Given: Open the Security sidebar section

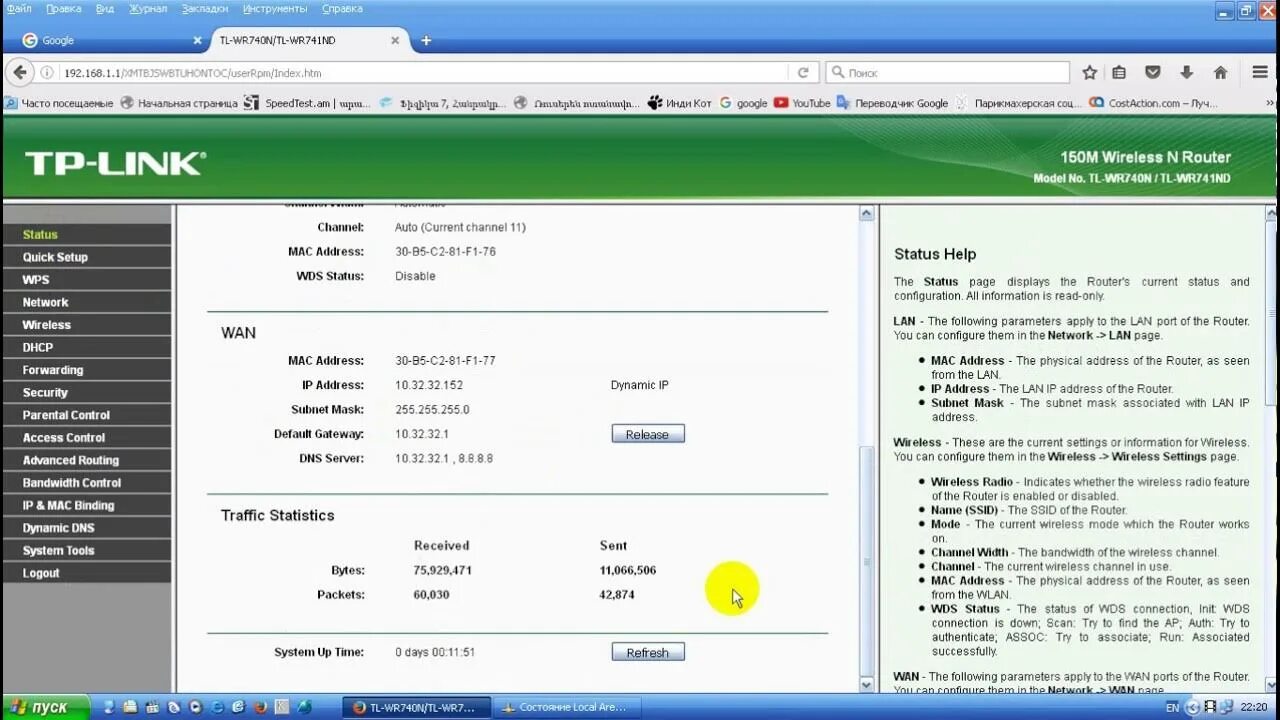Looking at the screenshot, I should pyautogui.click(x=87, y=393).
